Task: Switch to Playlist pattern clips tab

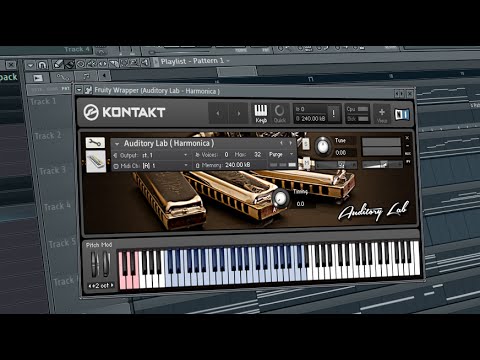Action: (86, 76)
